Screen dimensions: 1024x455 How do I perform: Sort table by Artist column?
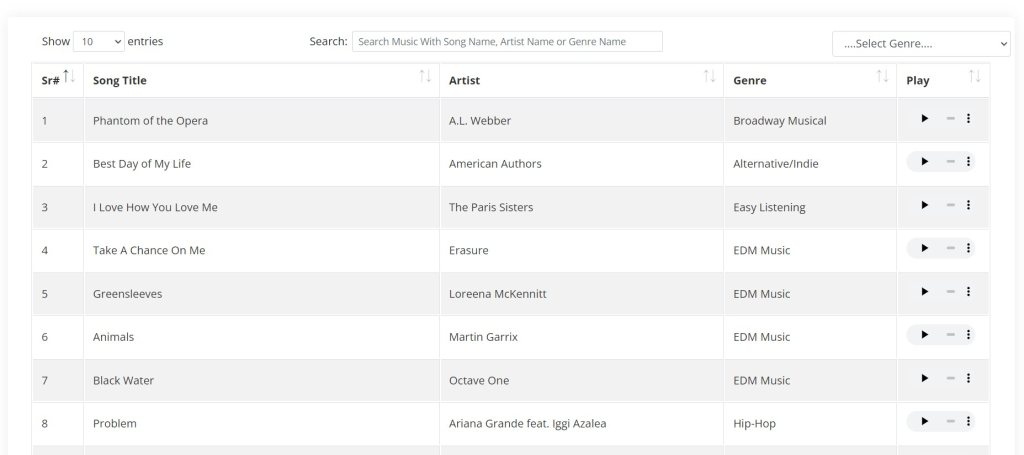pos(582,80)
